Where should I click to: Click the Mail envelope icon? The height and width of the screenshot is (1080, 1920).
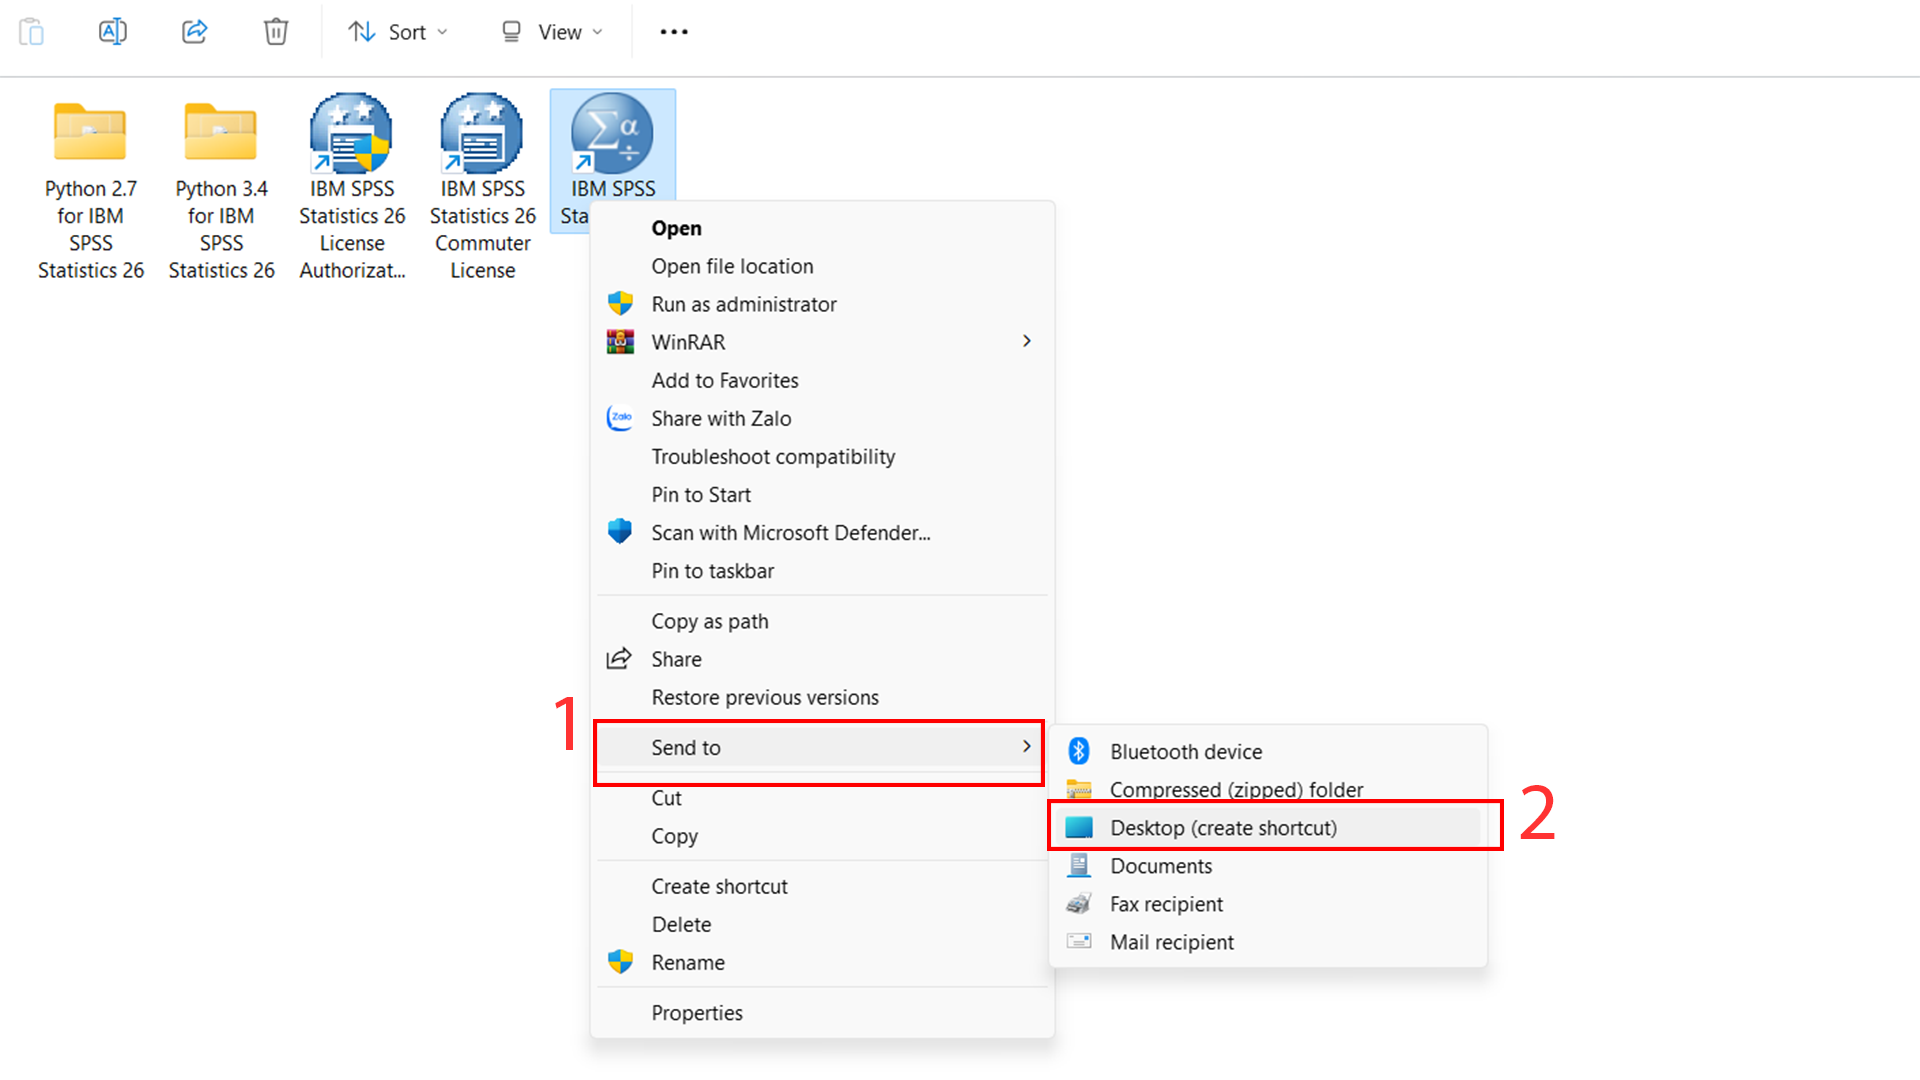pyautogui.click(x=1079, y=941)
